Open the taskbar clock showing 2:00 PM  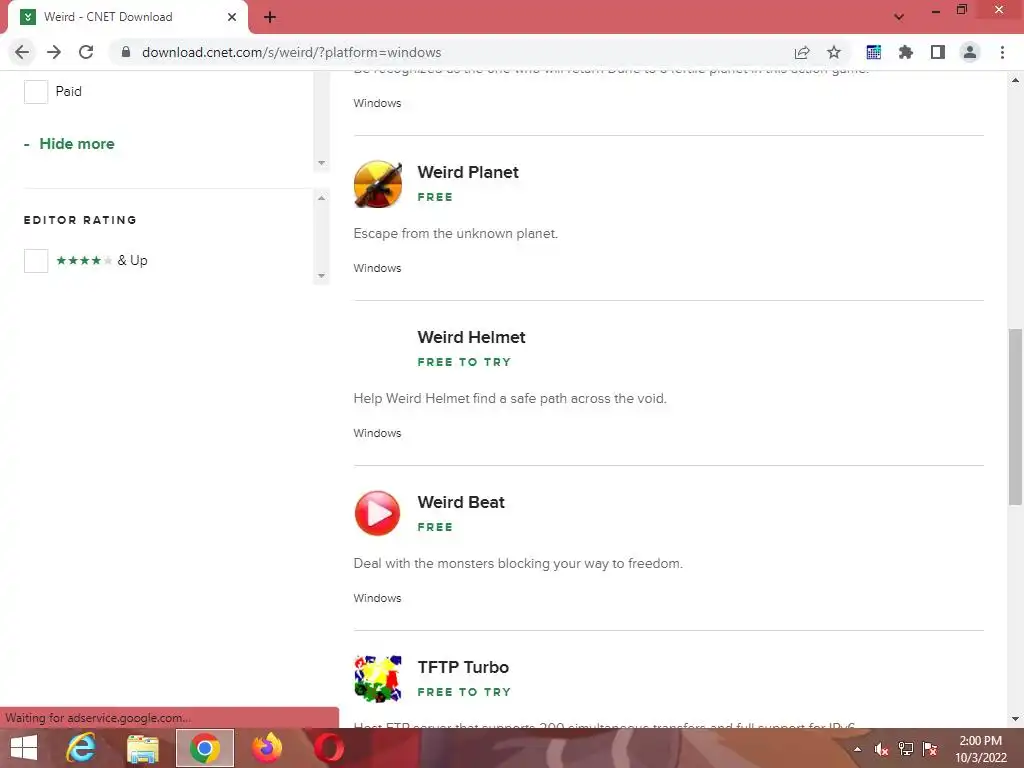click(981, 749)
